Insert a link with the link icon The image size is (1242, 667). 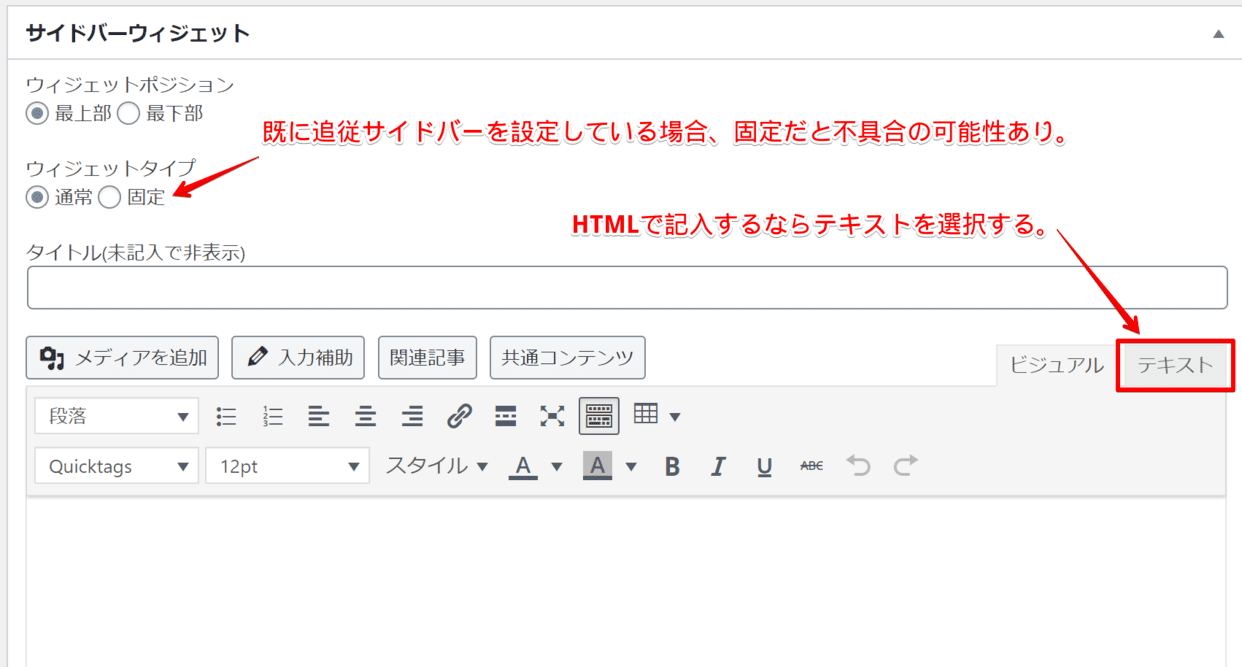pos(459,416)
